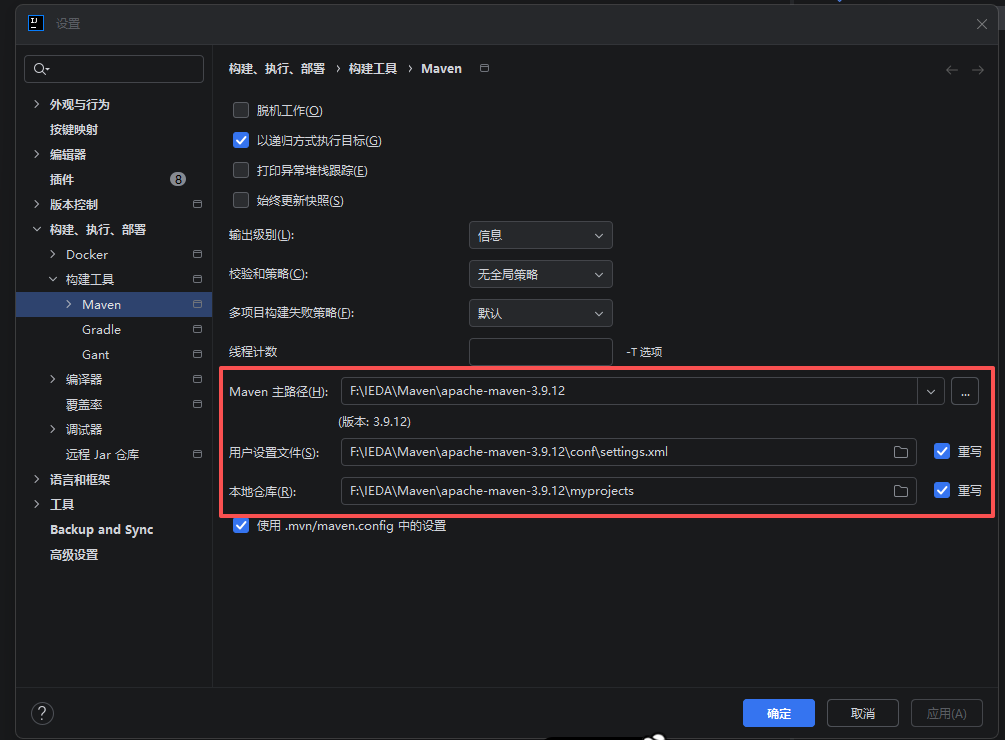
Task: Click the ... browse button for Maven 主路径
Action: point(965,391)
